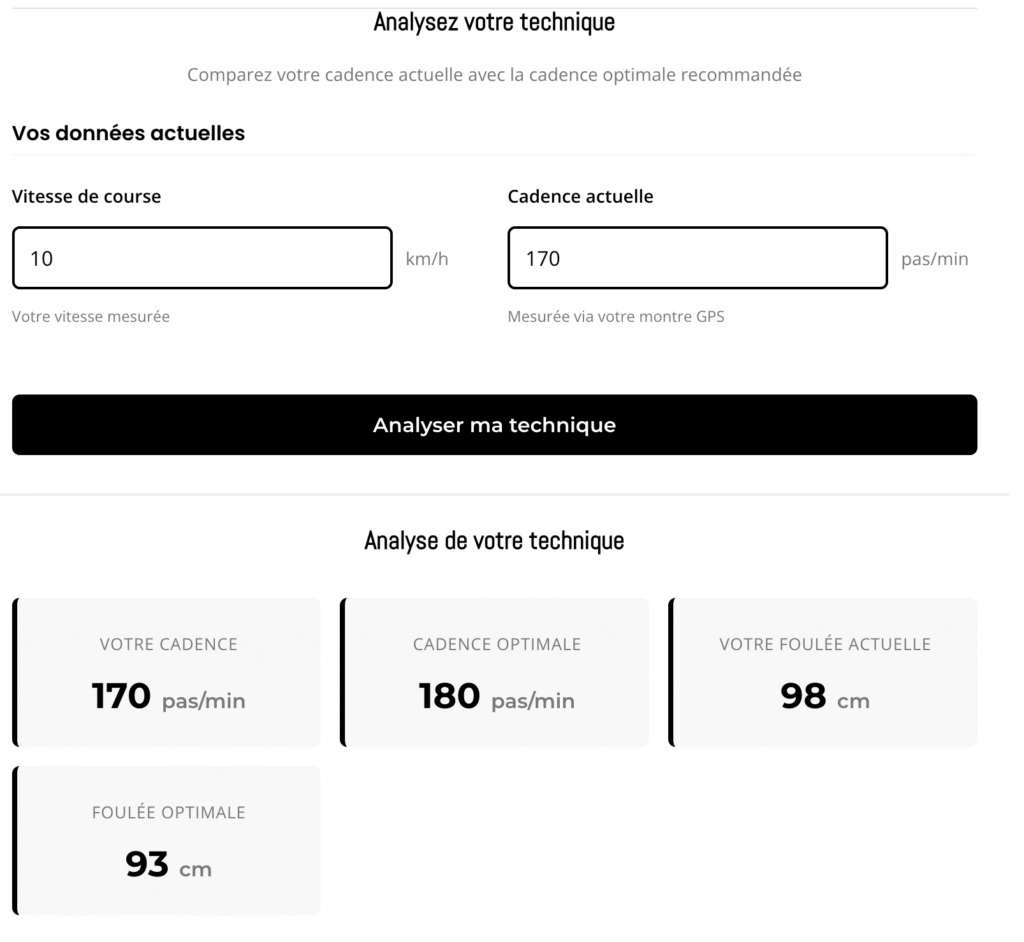The width and height of the screenshot is (1024, 942).
Task: Click the 'Analysez votre technique' heading
Action: pyautogui.click(x=494, y=21)
